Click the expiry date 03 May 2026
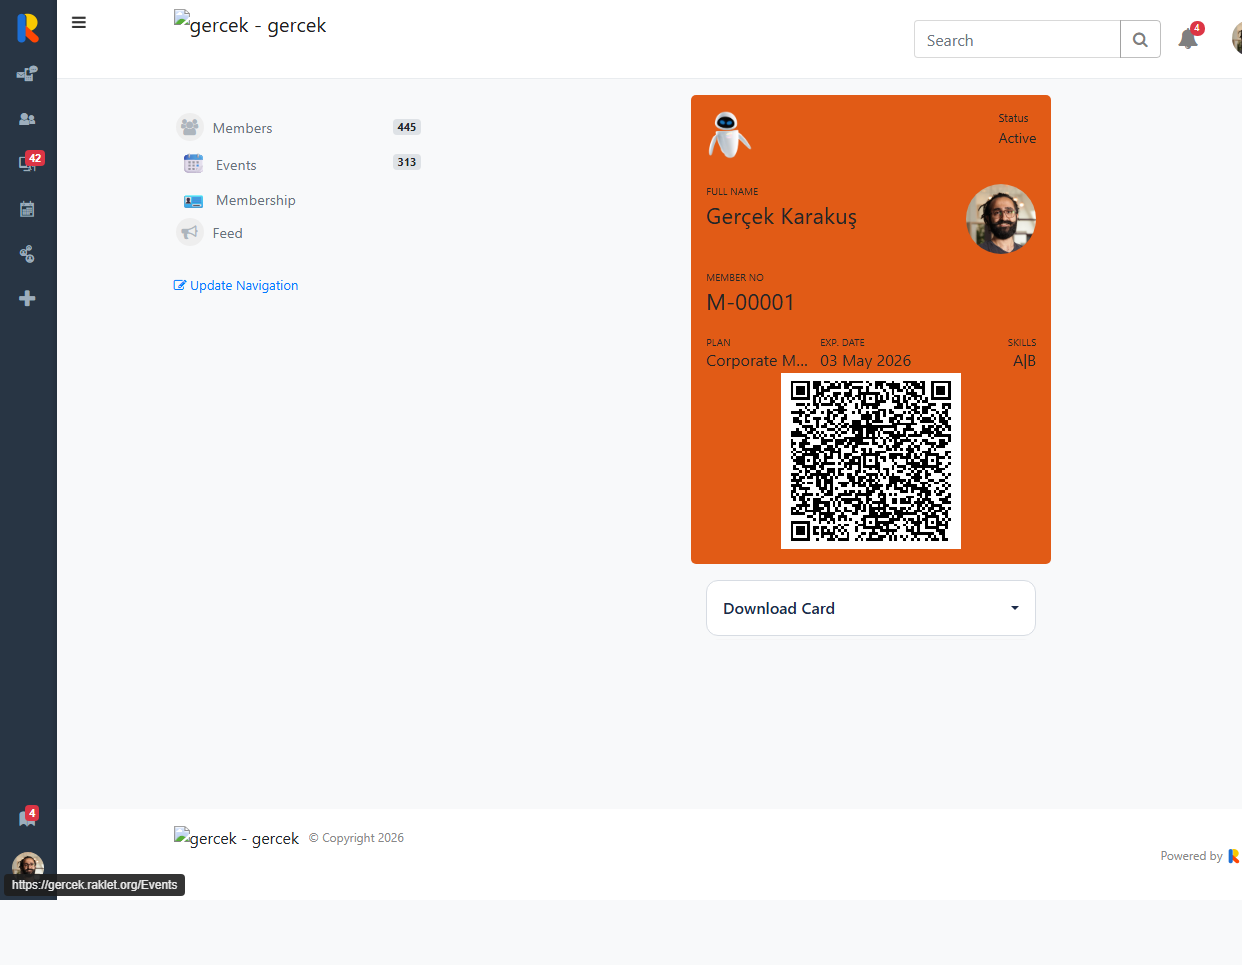Viewport: 1242px width, 965px height. click(865, 361)
